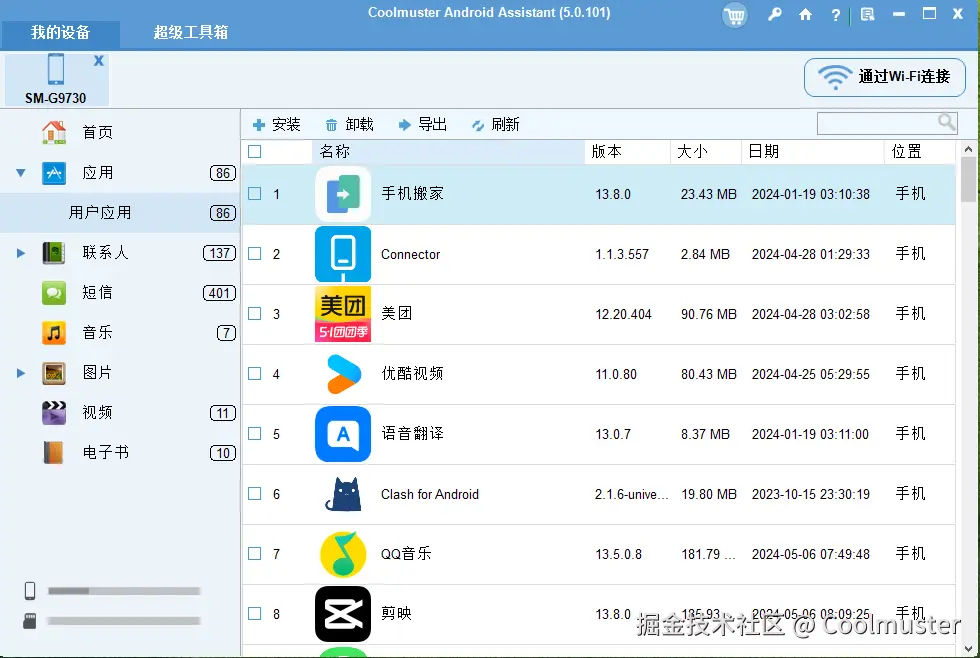Open 短信 in the sidebar

[x=120, y=292]
